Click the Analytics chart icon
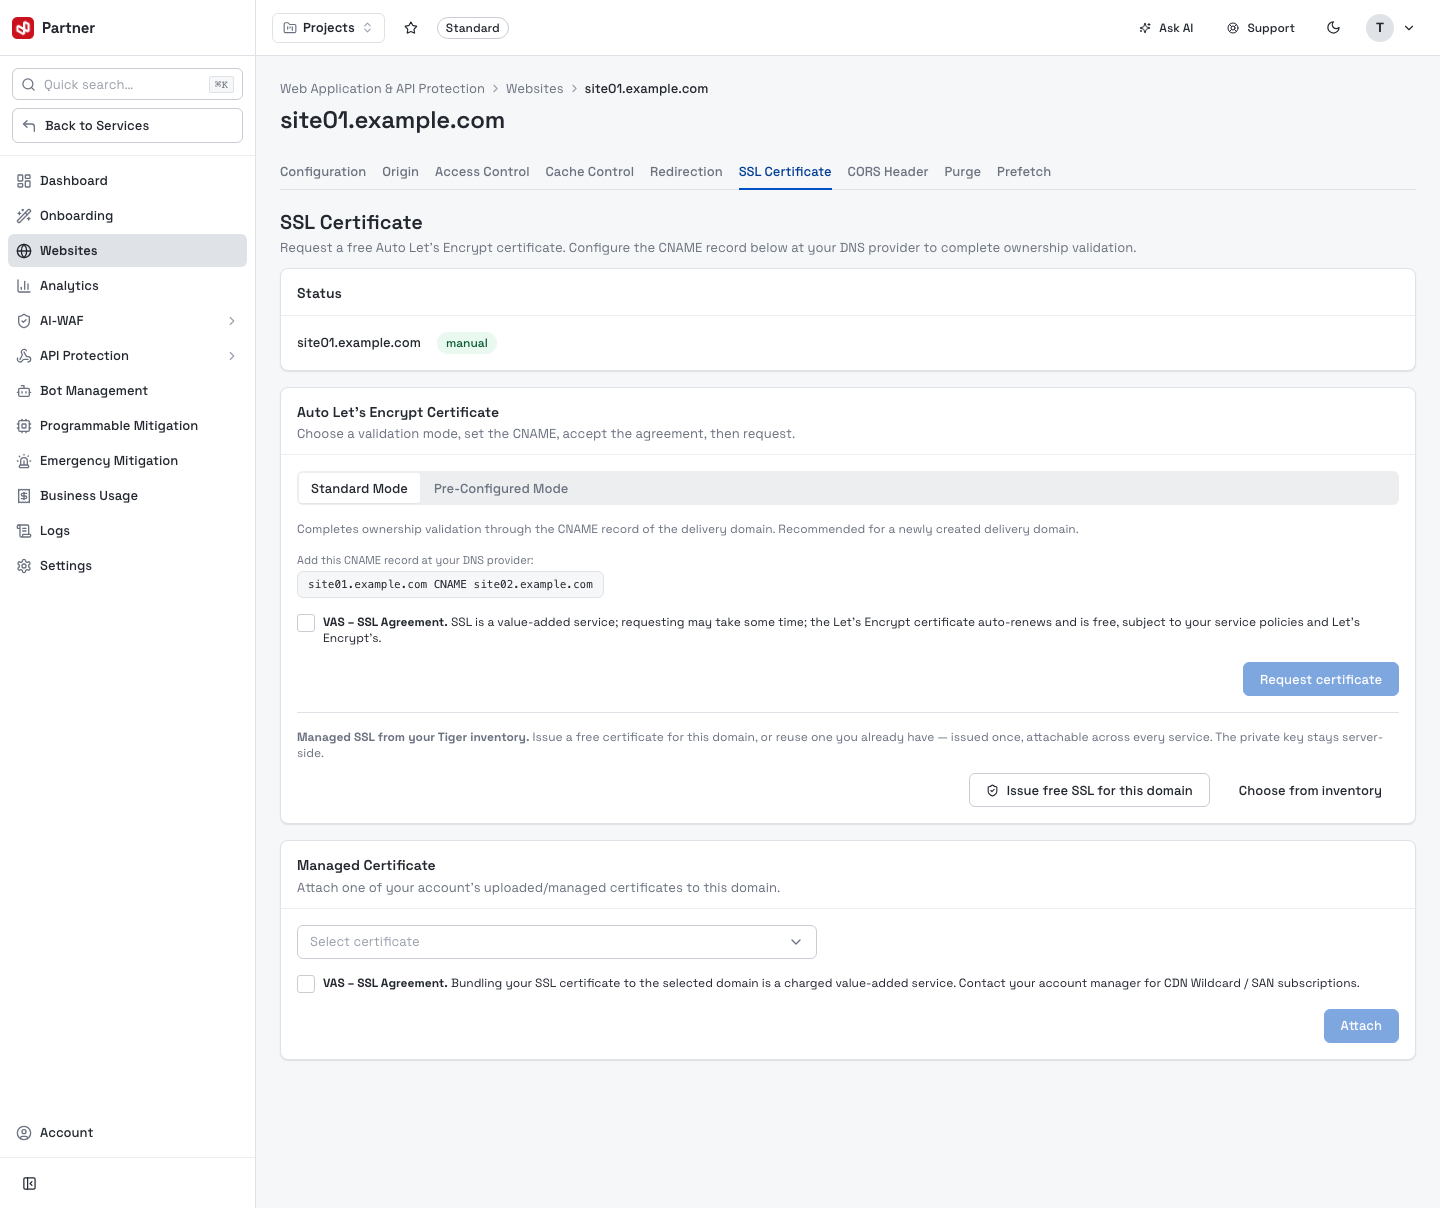This screenshot has width=1440, height=1208. 24,286
